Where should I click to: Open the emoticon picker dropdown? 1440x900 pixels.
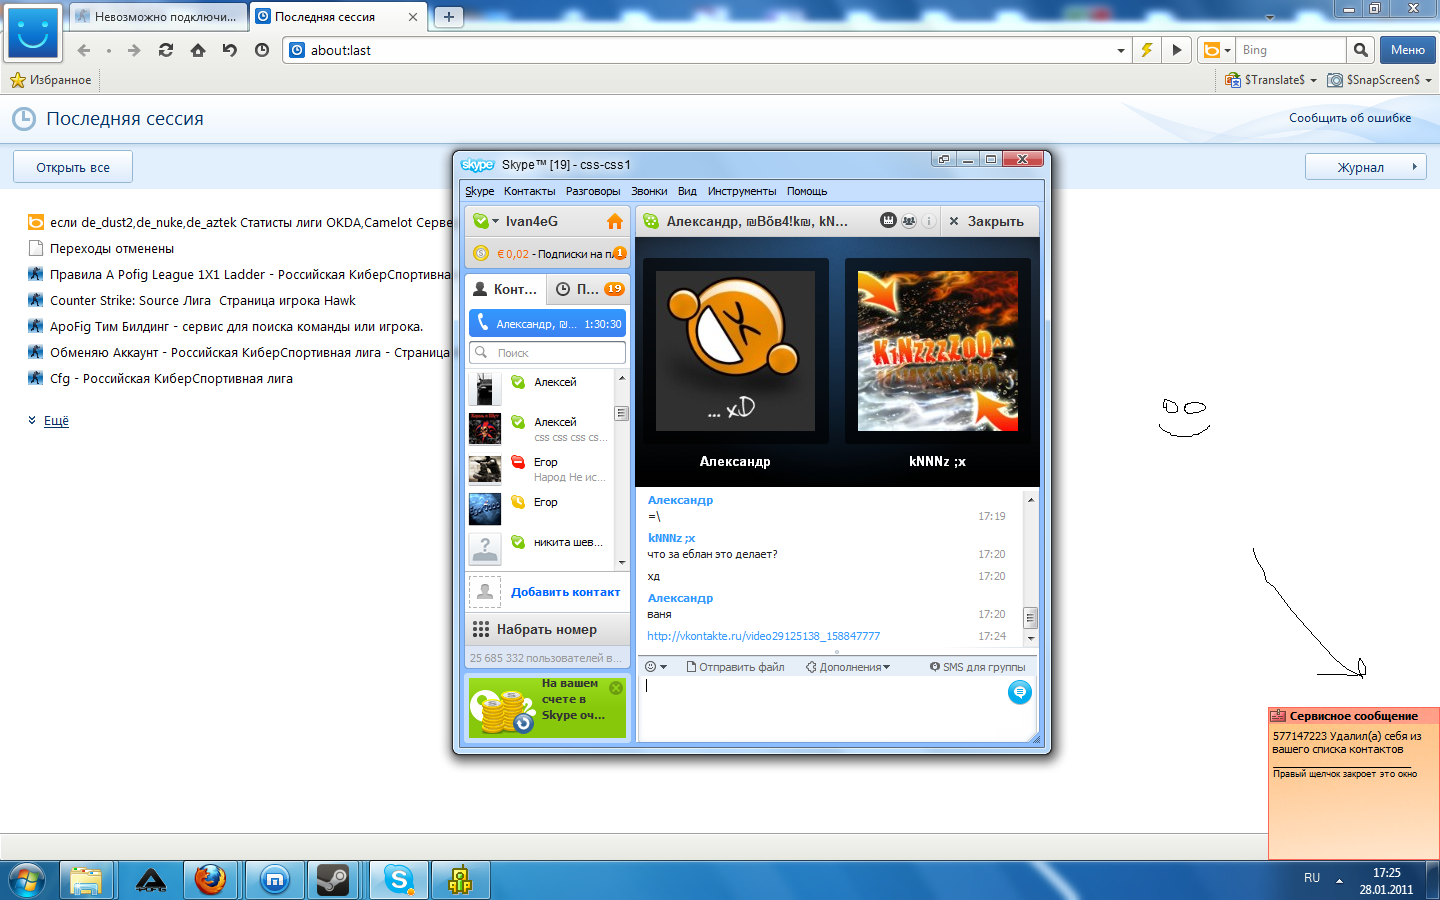[656, 667]
